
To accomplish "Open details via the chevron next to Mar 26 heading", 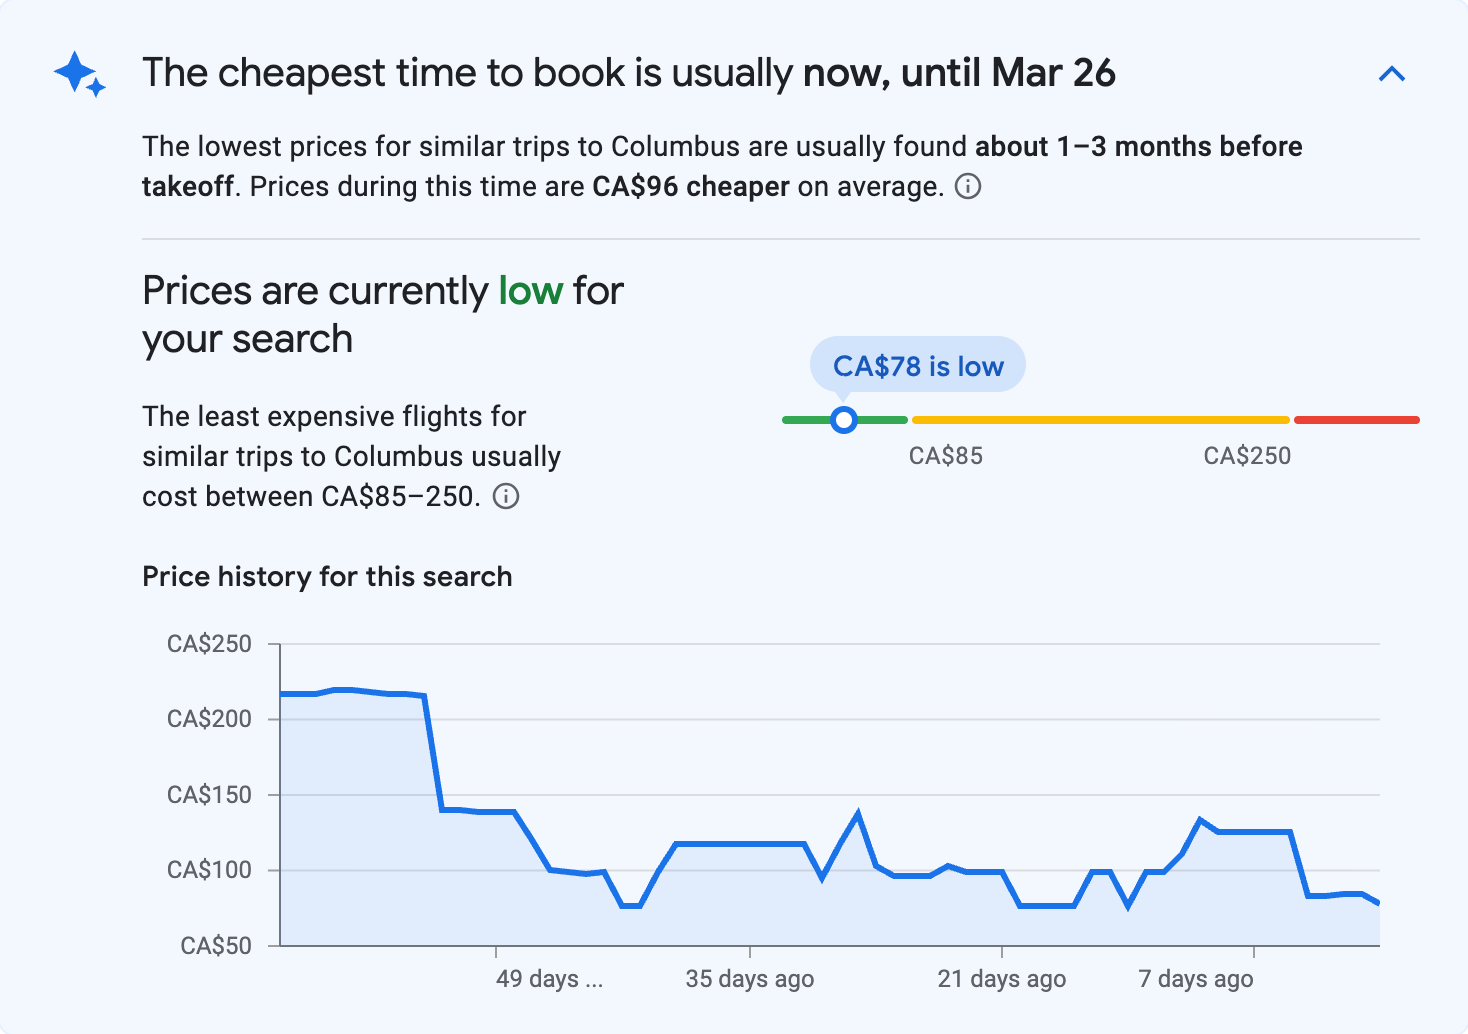I will (x=1392, y=73).
